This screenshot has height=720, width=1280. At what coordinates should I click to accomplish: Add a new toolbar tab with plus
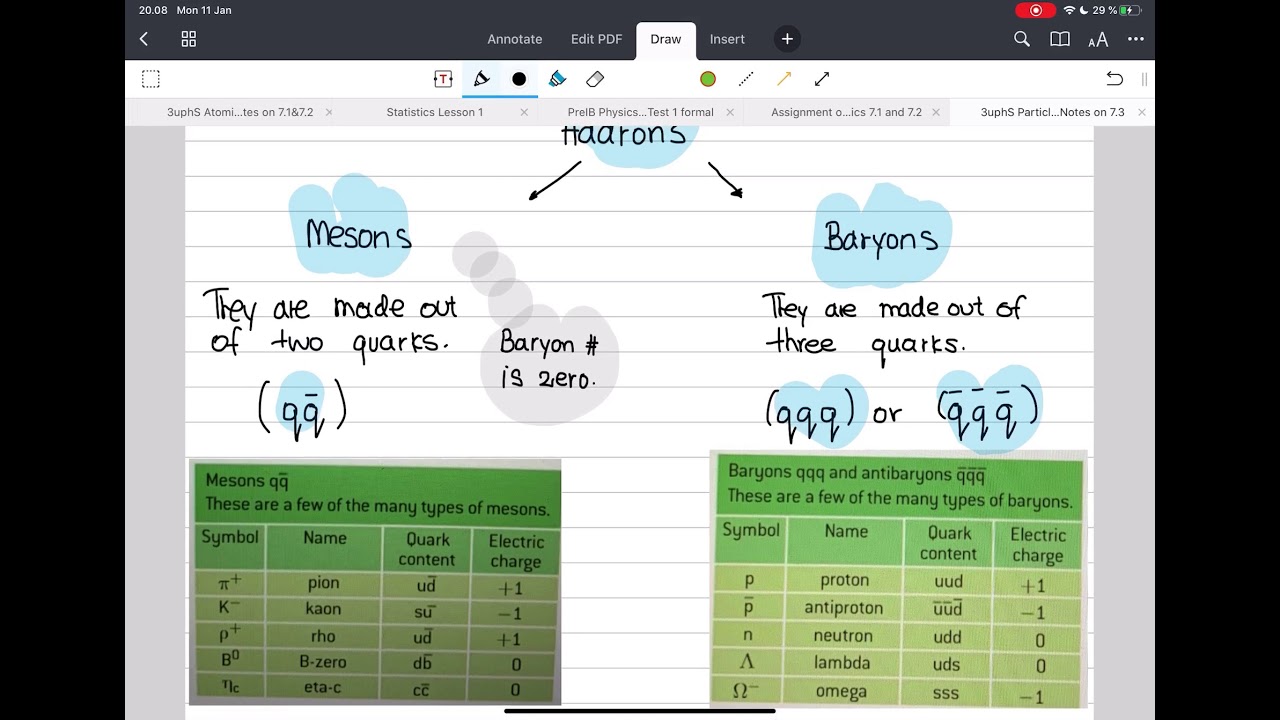point(787,39)
